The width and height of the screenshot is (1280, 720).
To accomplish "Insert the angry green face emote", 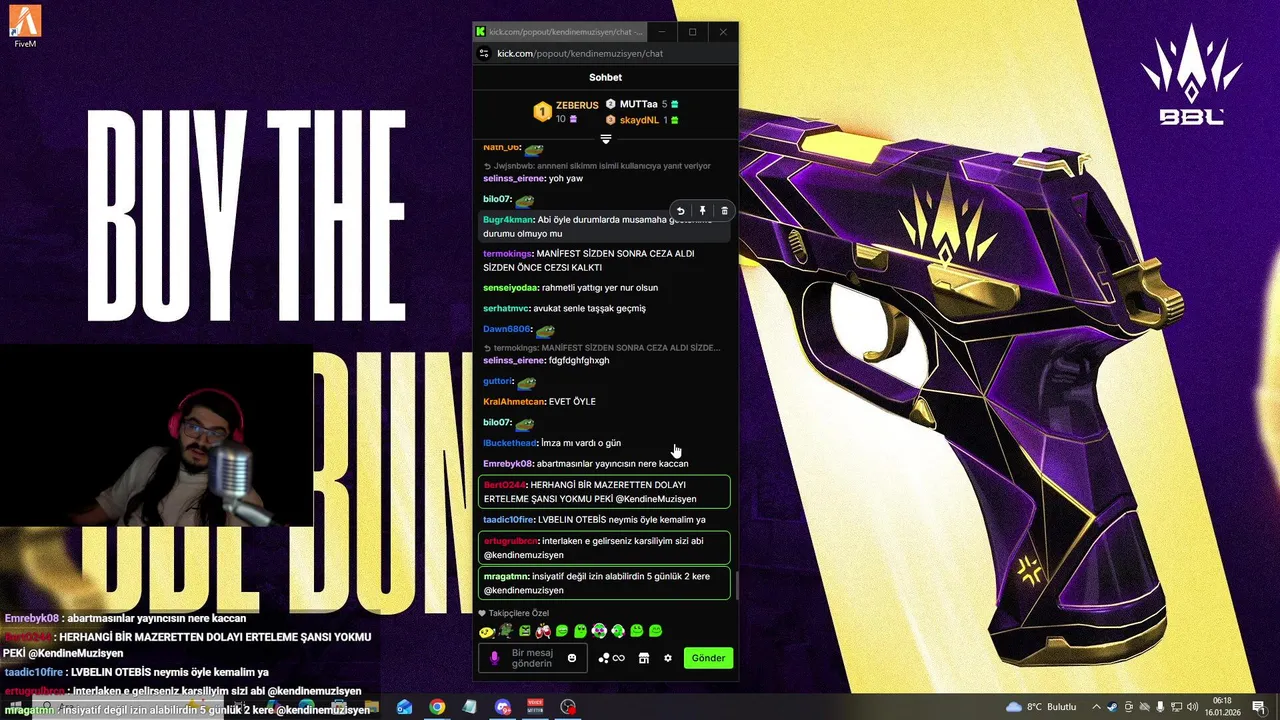I will click(x=524, y=631).
